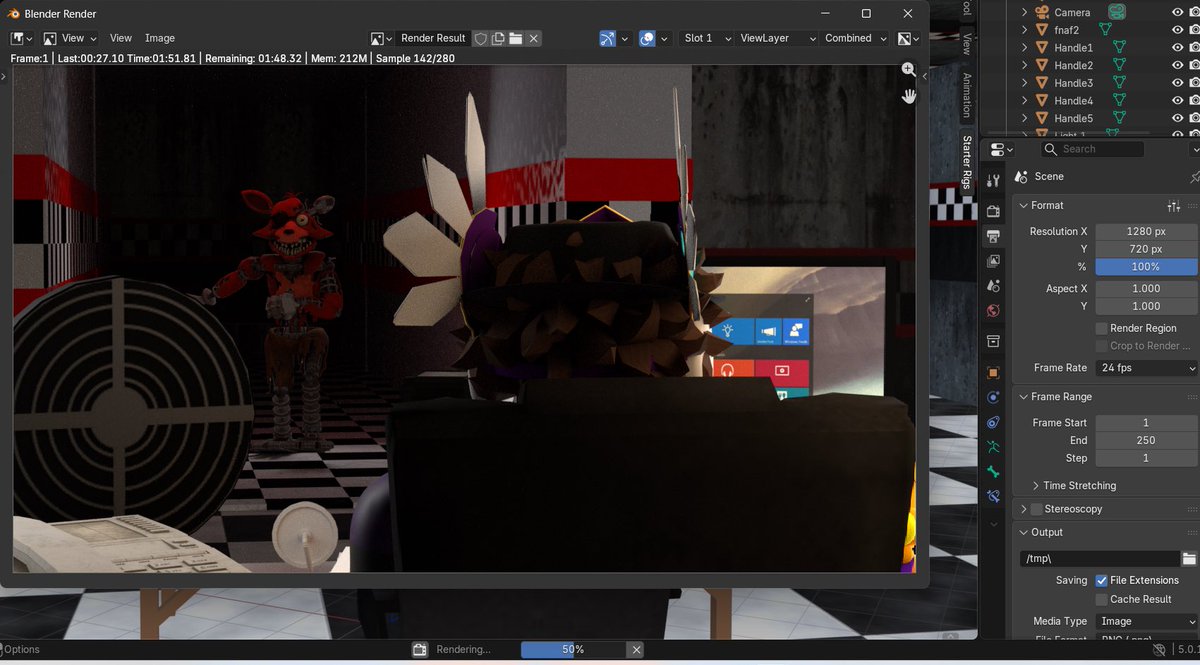Enable the Stereoscopy checkbox
This screenshot has width=1200, height=665.
click(x=1036, y=509)
